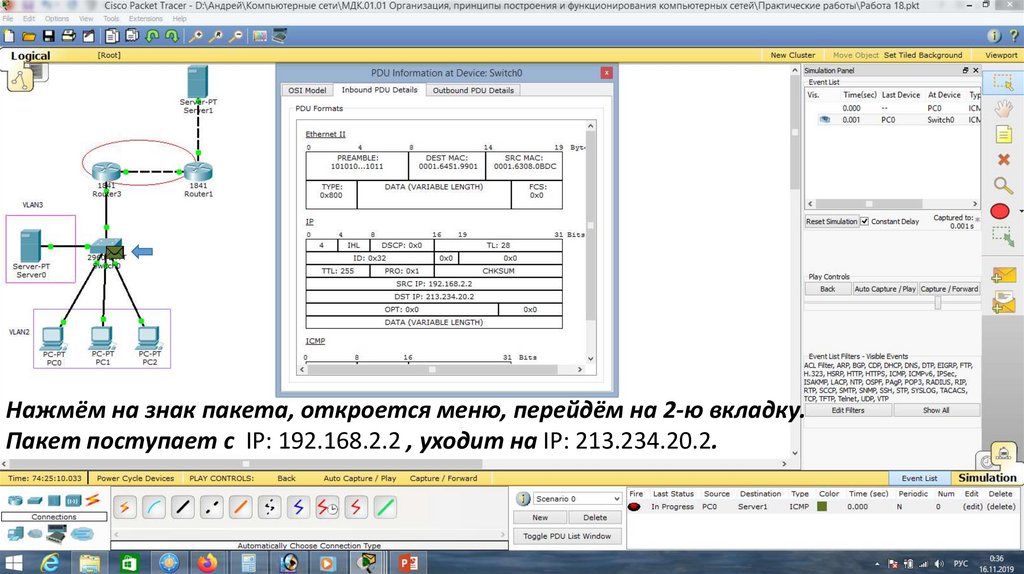Open the red draw-shape tool dropdown arrow
The height and width of the screenshot is (574, 1024).
click(1020, 211)
